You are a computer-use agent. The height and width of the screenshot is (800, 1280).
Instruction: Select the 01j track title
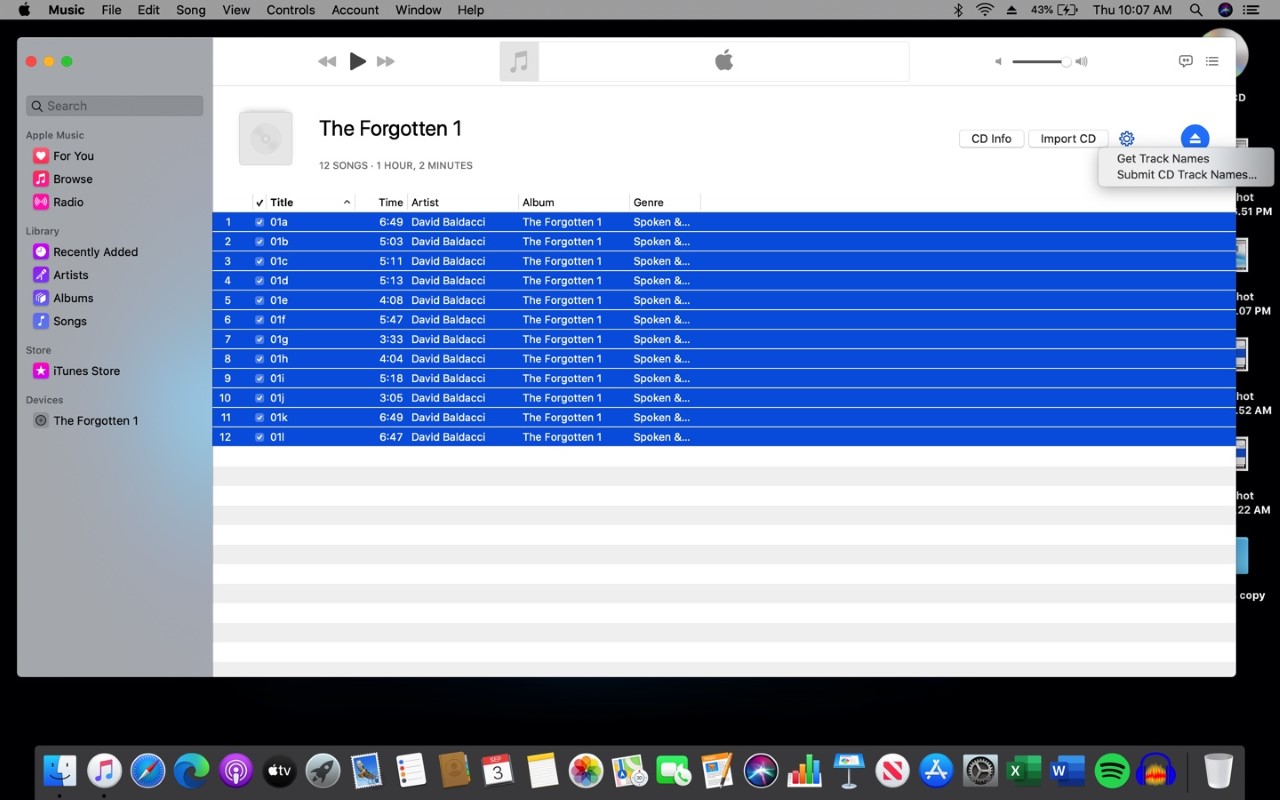[277, 398]
